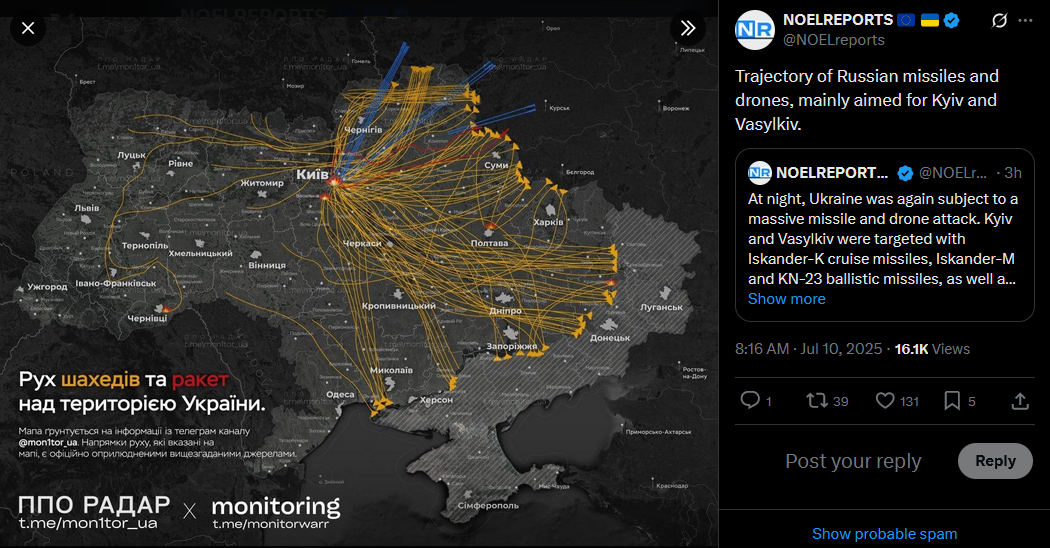This screenshot has width=1050, height=548.
Task: Click Show probable spam link
Action: [x=885, y=534]
